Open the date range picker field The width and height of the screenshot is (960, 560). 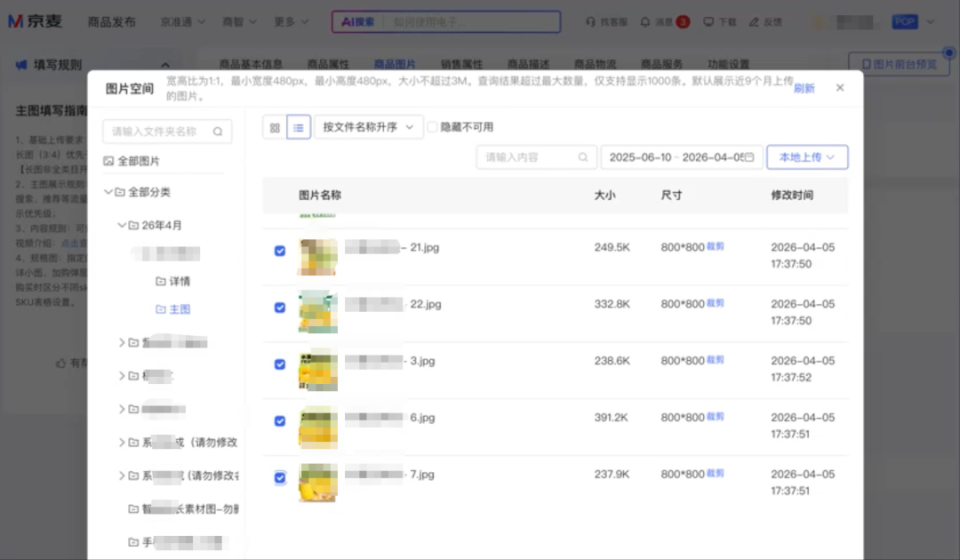pos(681,157)
